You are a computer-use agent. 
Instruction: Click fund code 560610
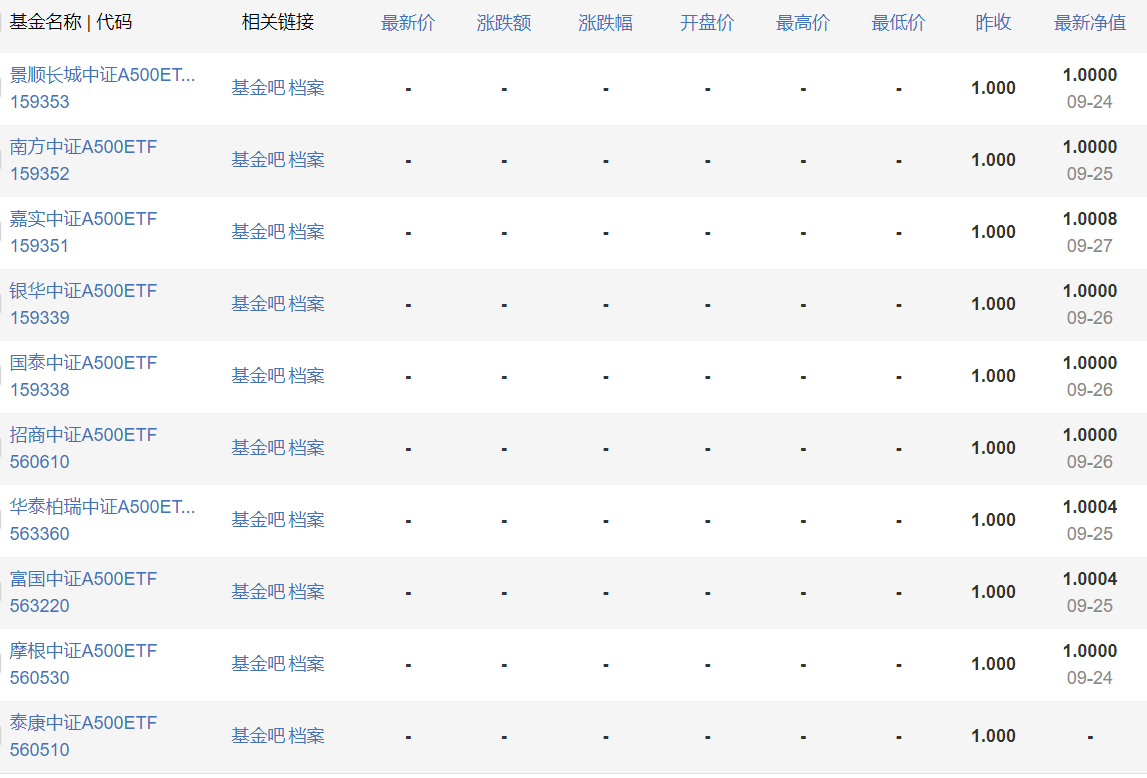point(40,462)
